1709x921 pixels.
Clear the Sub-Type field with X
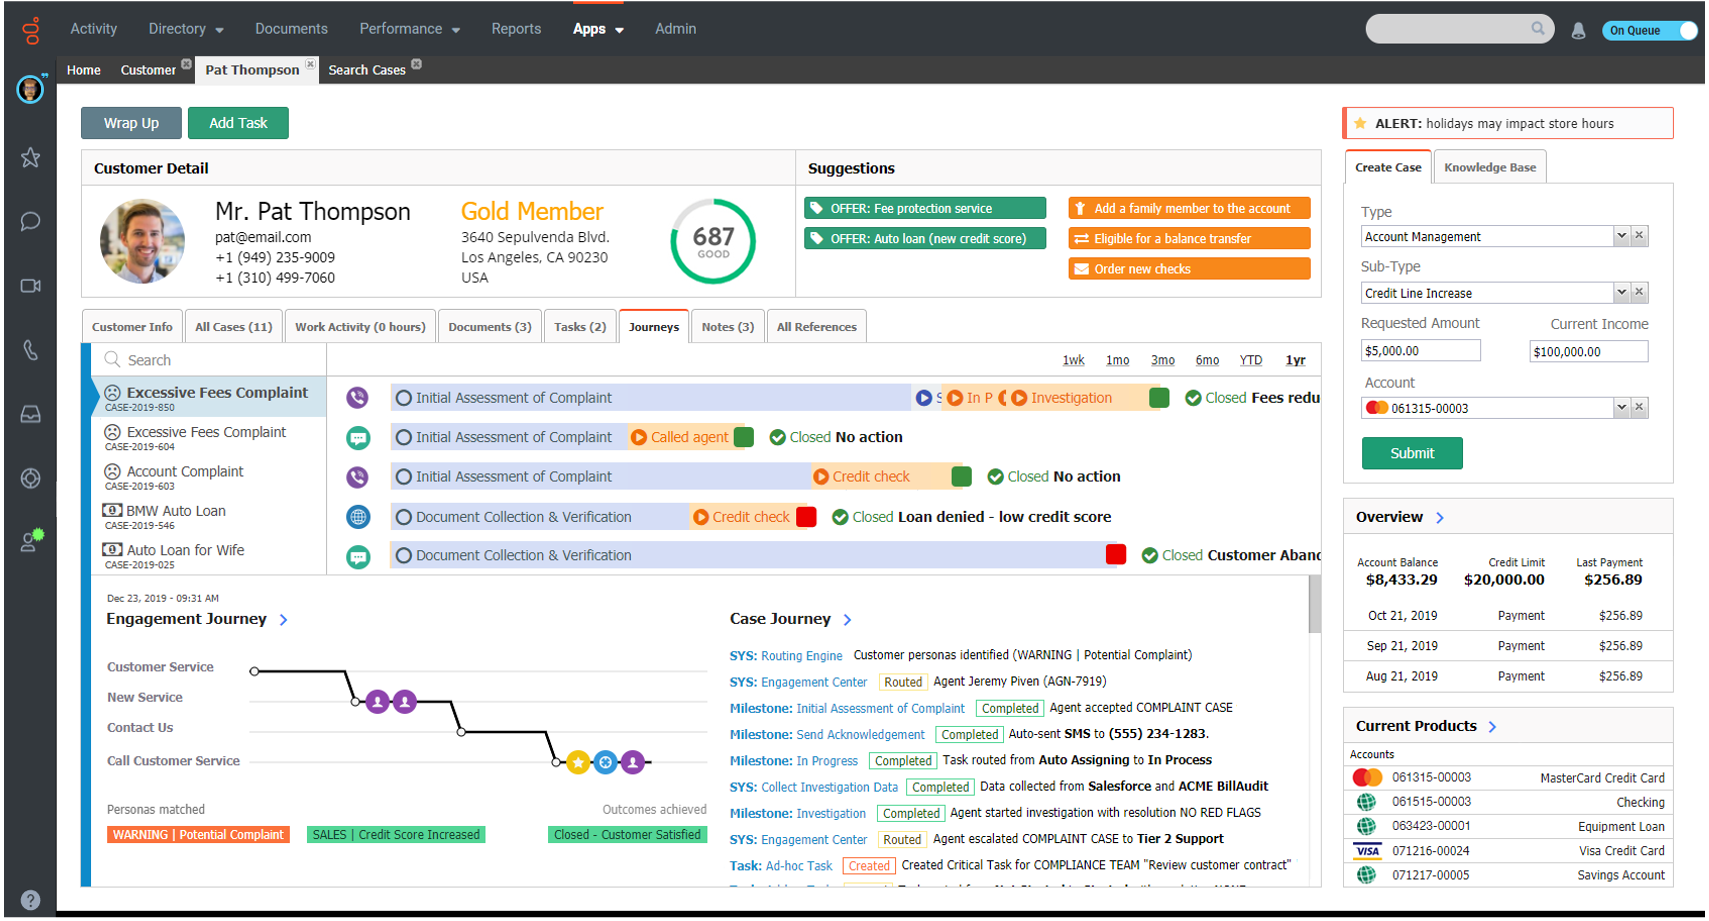1639,292
